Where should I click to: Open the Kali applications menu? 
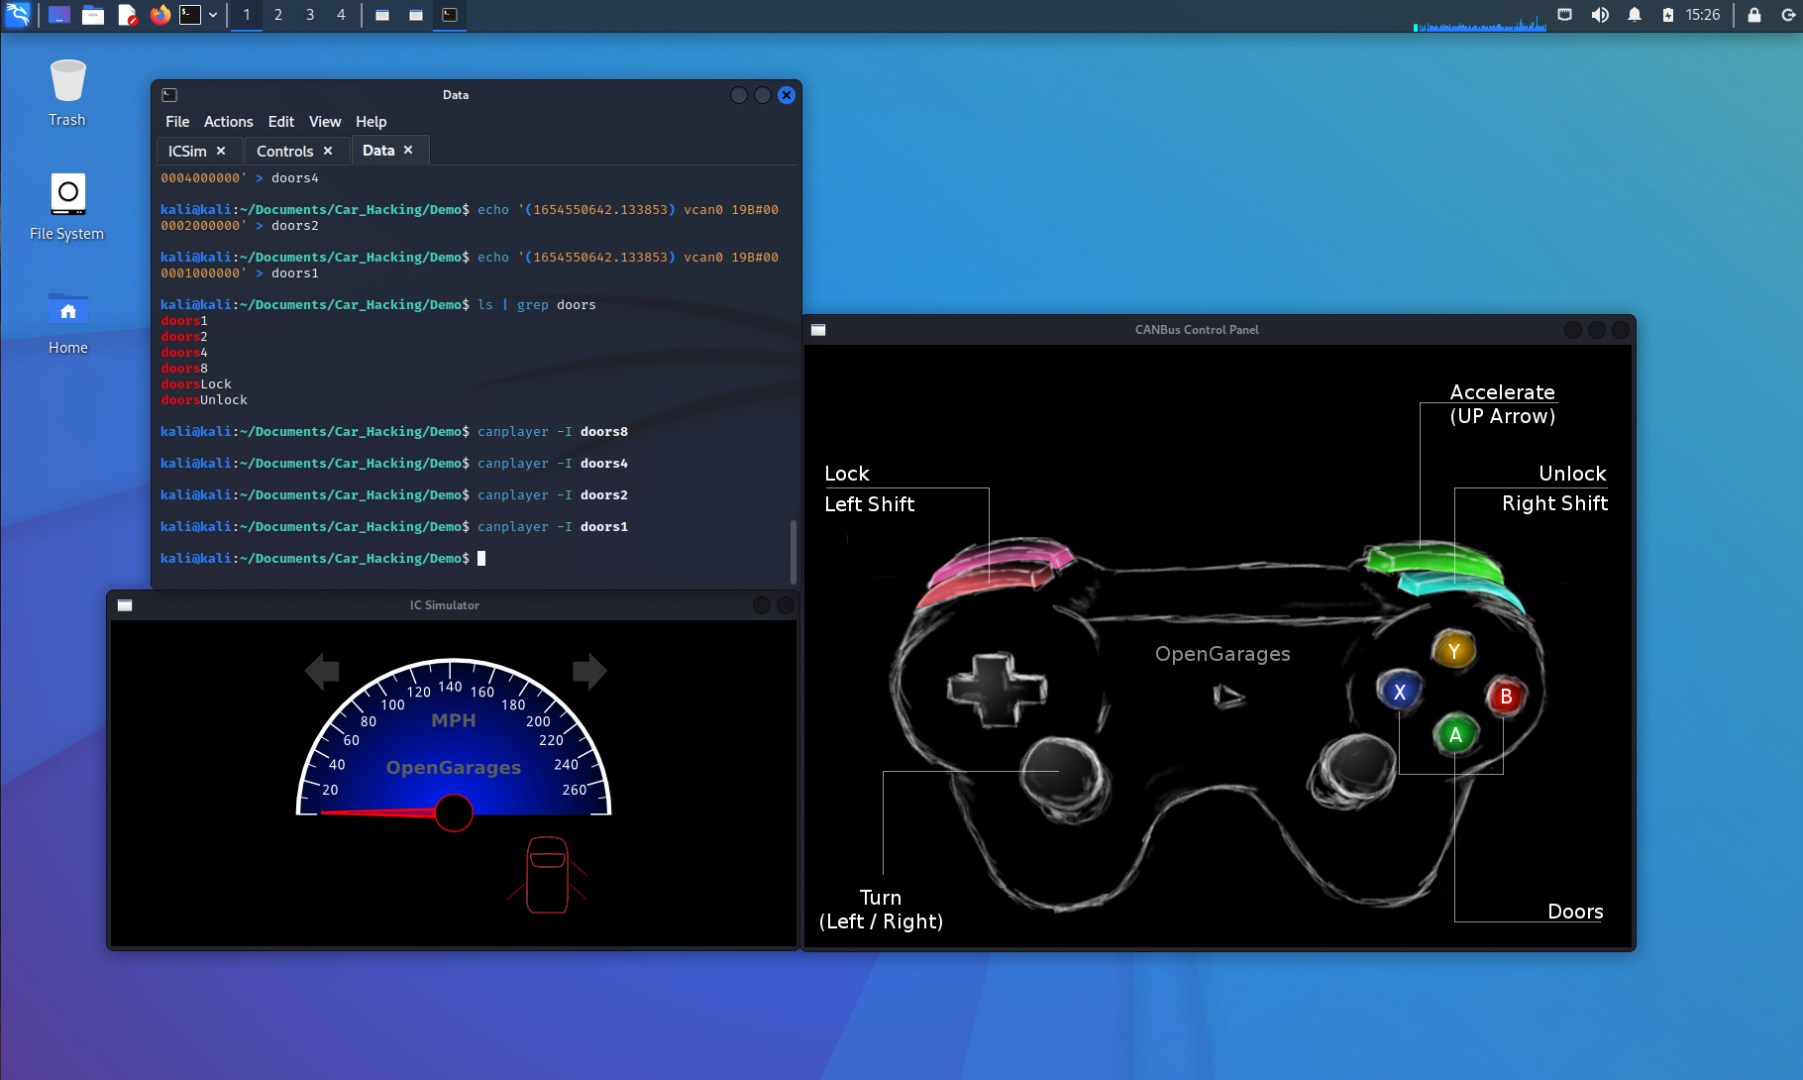tap(17, 15)
